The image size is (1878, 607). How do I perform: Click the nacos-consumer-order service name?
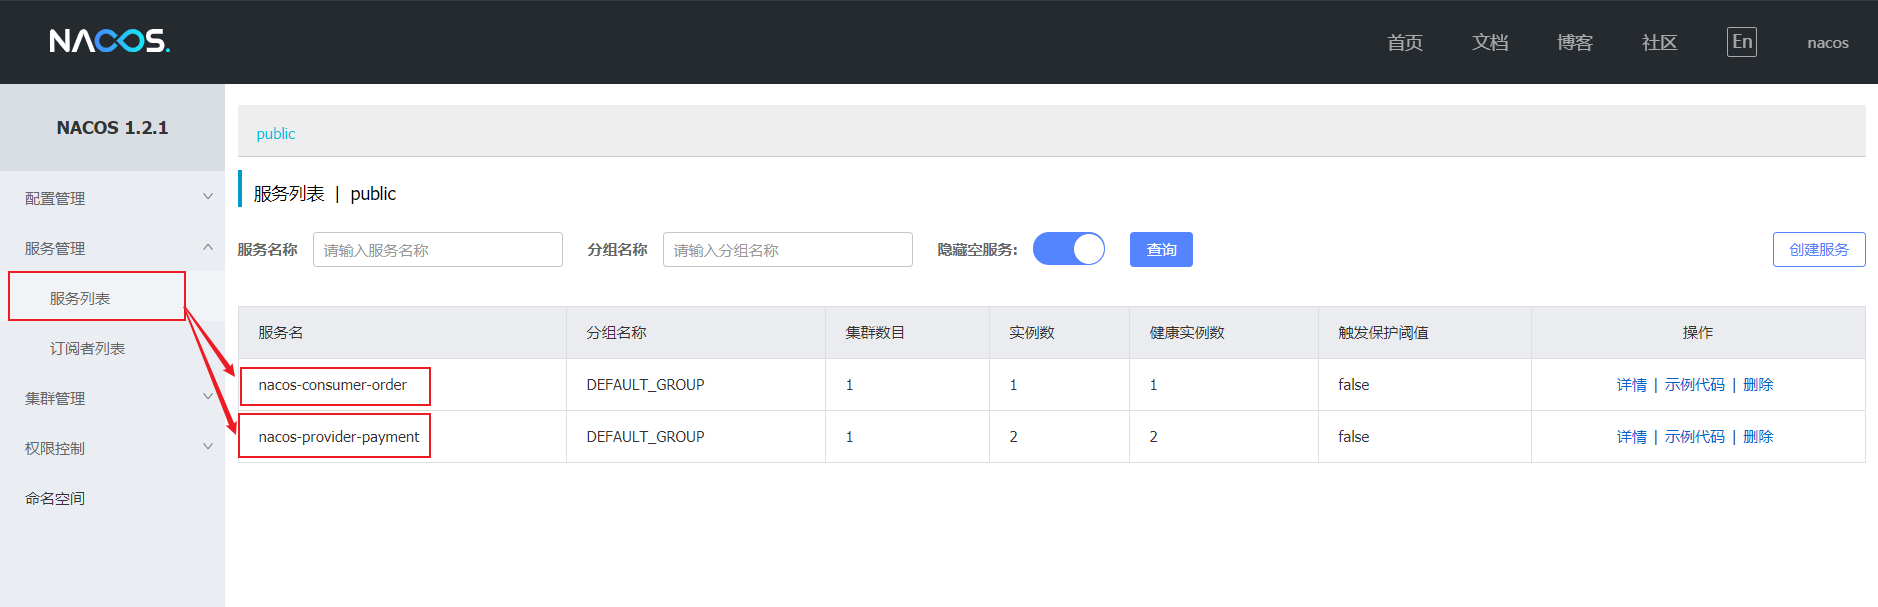(333, 385)
